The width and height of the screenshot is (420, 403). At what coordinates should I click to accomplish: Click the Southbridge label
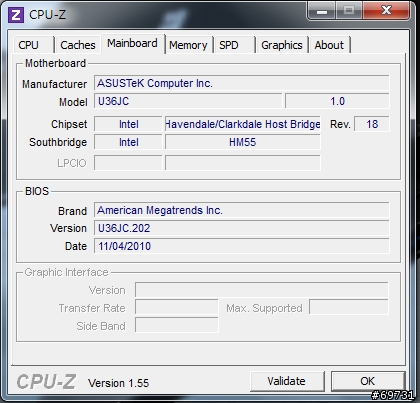click(58, 142)
